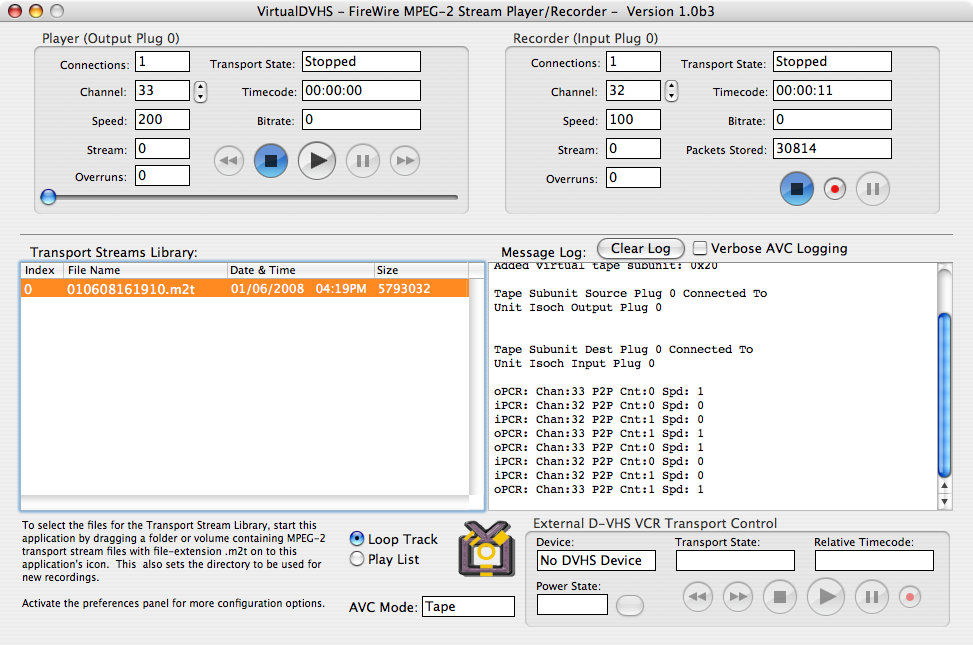Click the Relative Timecode field

(874, 561)
